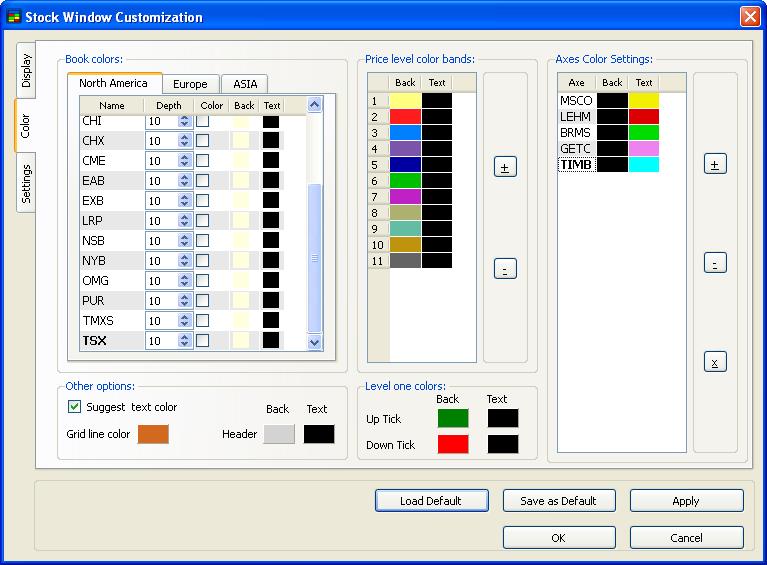Viewport: 767px width, 565px height.
Task: Click the plus button beside Axes Color Settings
Action: 715,164
